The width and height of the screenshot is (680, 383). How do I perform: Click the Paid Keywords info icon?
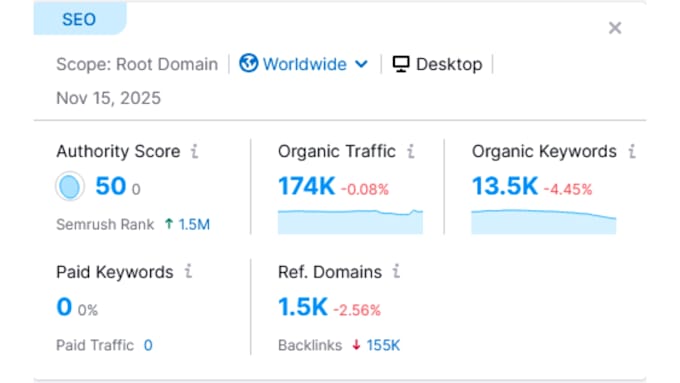[x=188, y=272]
